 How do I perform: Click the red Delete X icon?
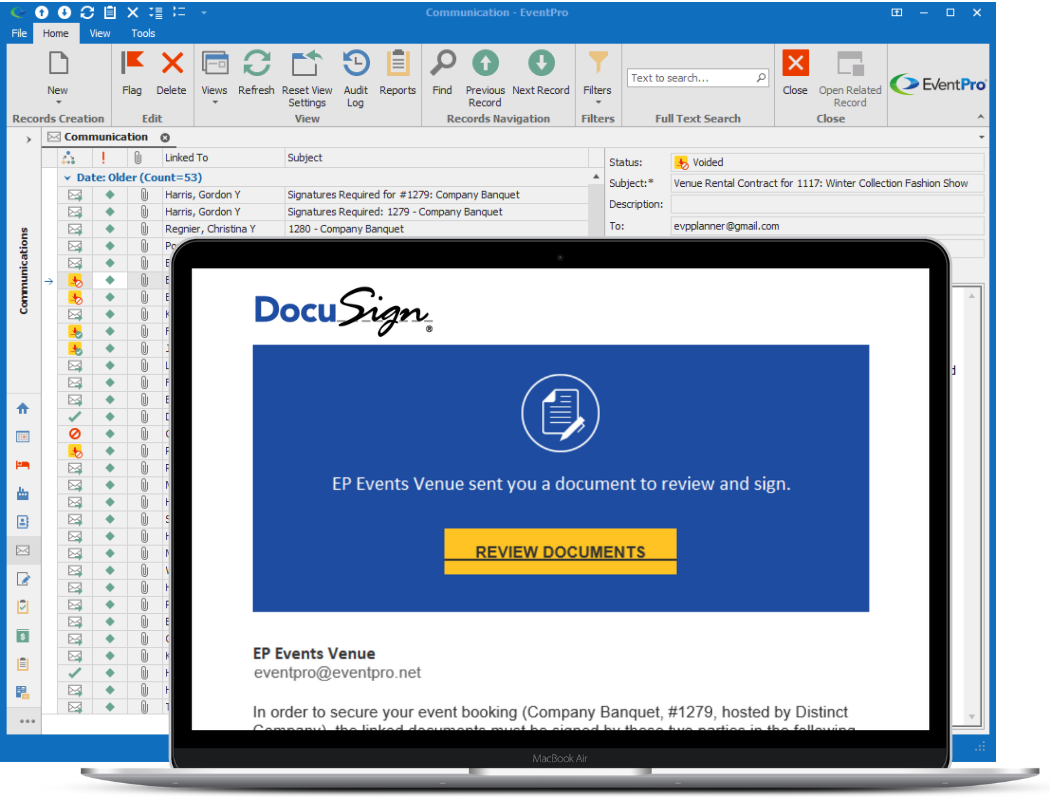[172, 64]
